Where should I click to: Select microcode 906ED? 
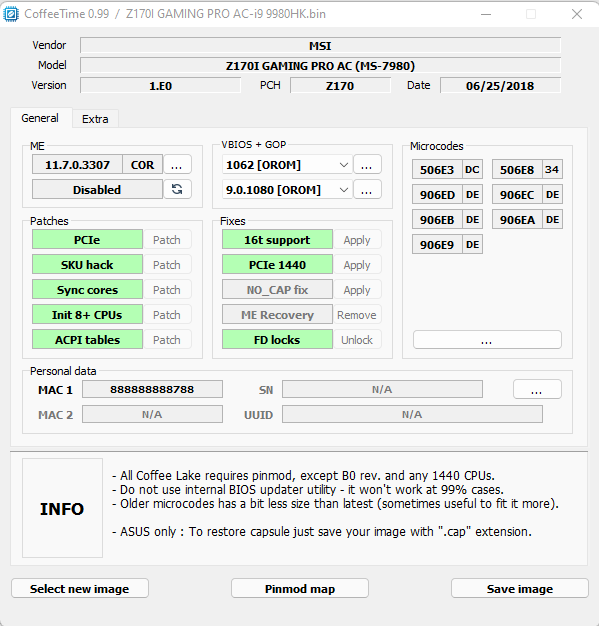pyautogui.click(x=447, y=194)
